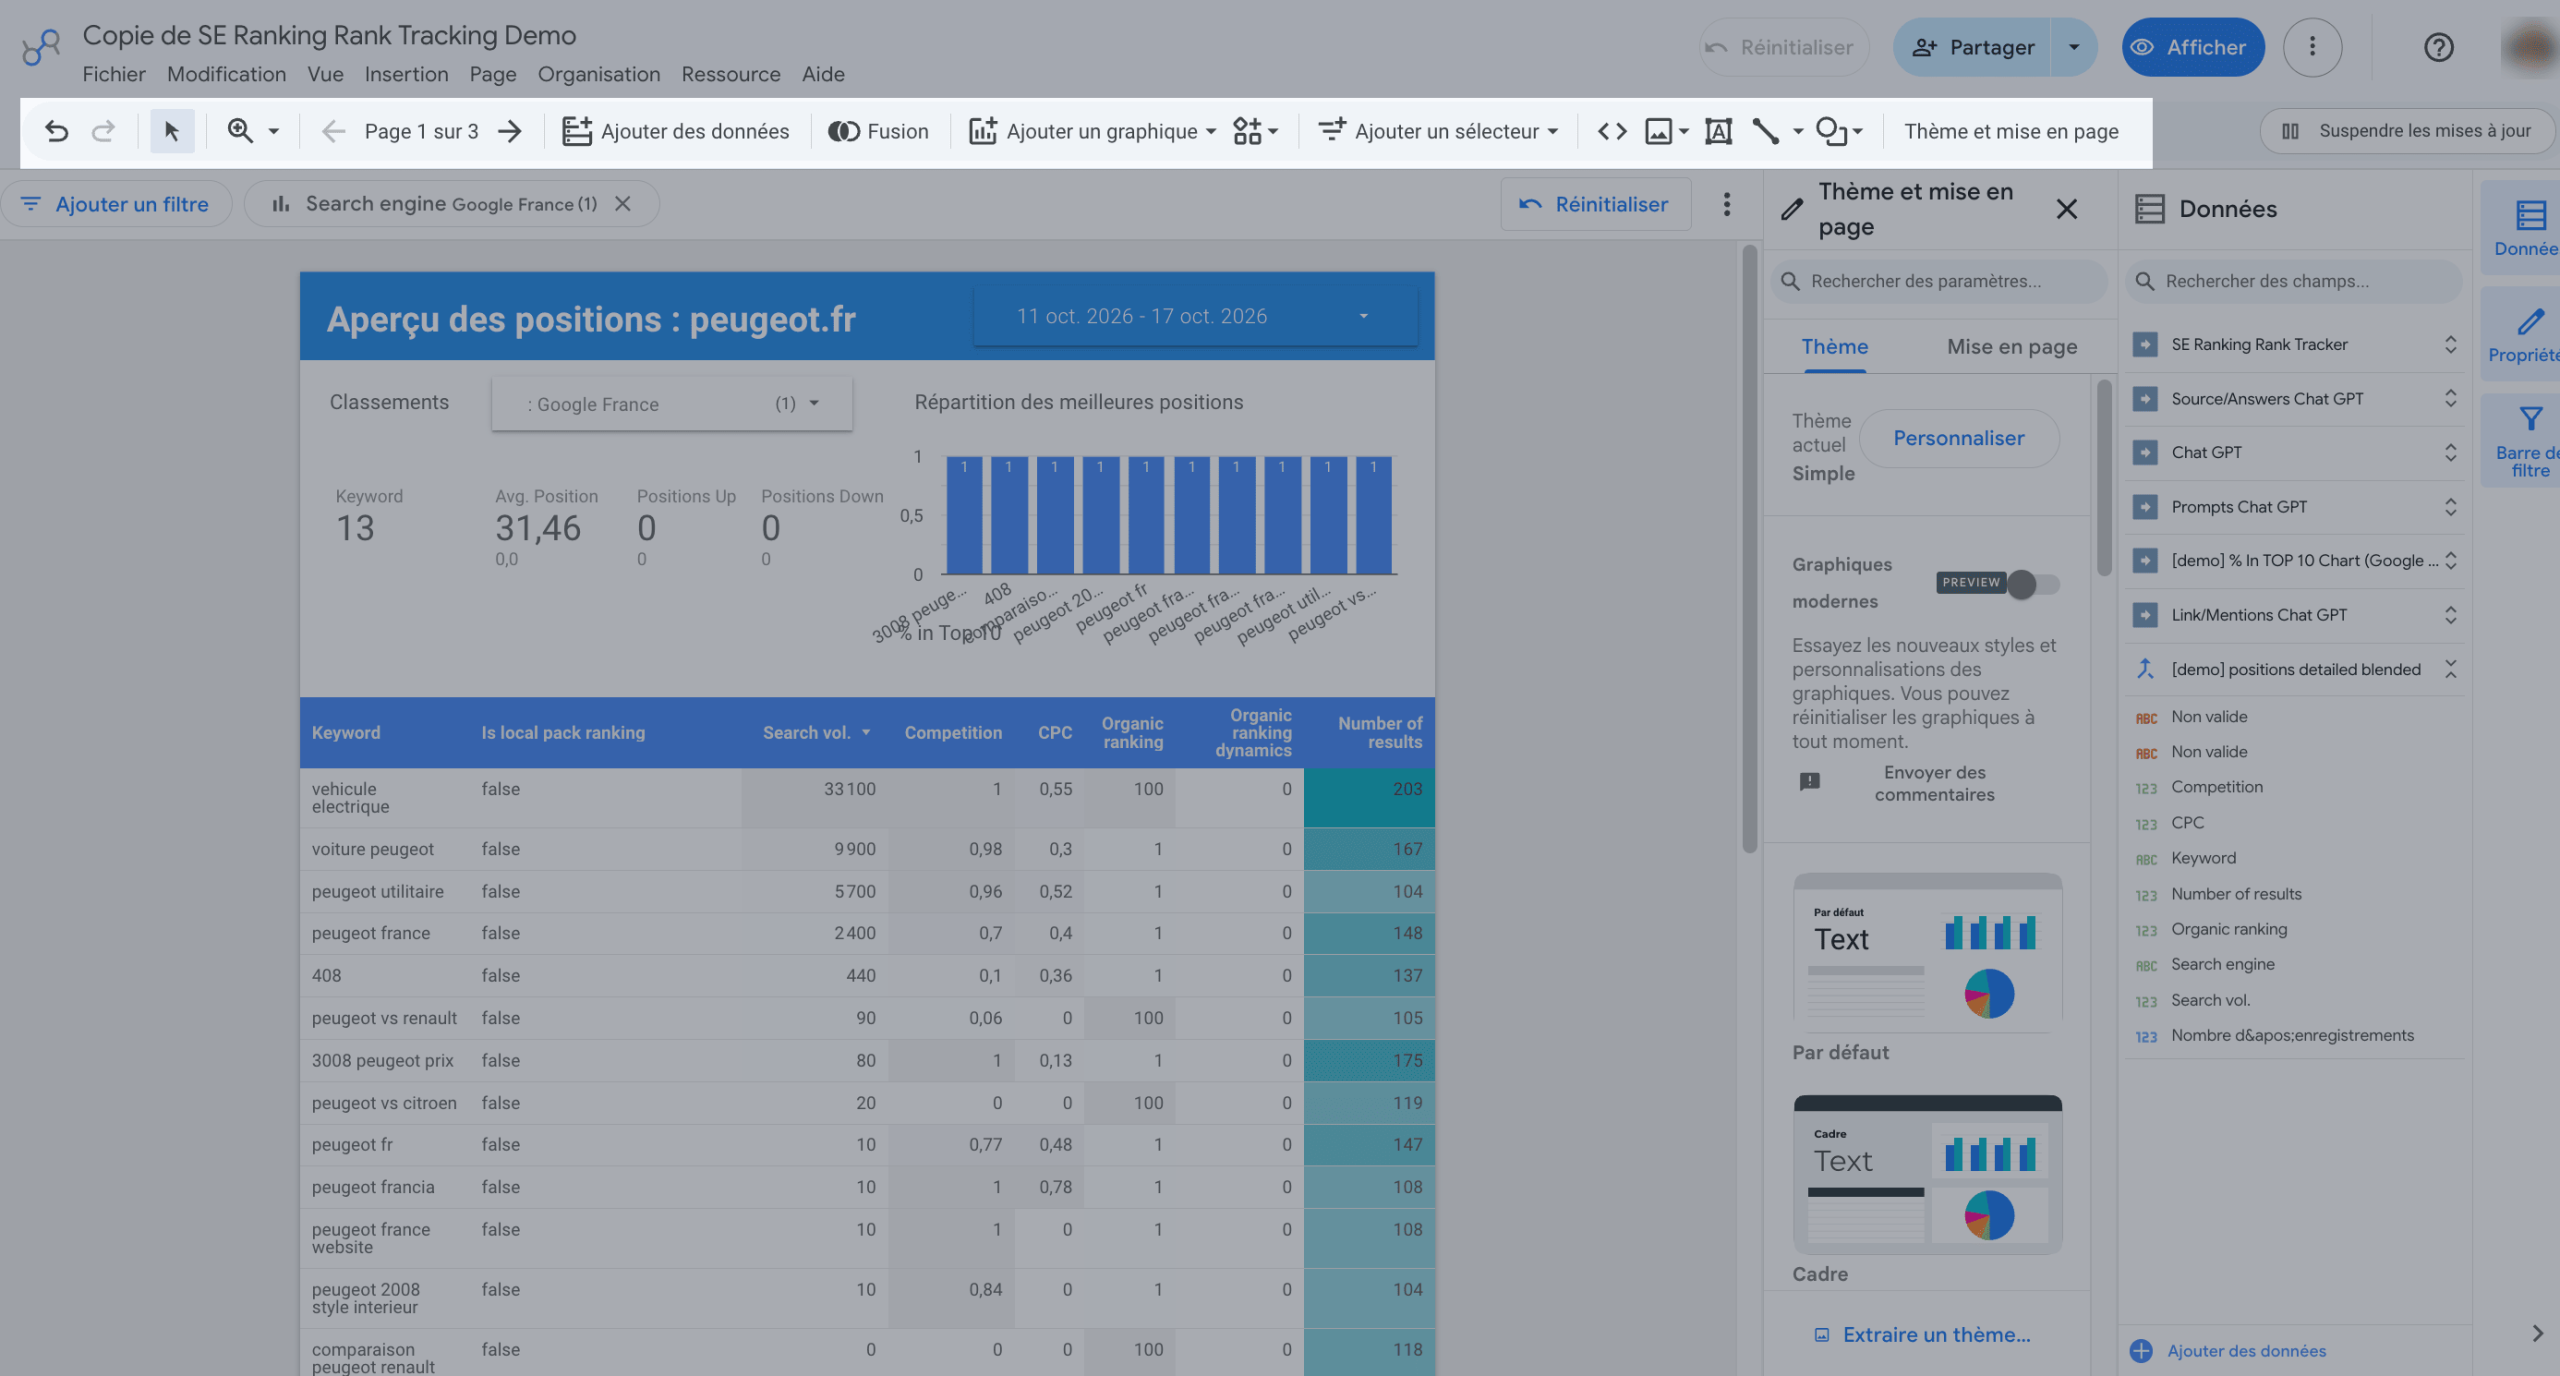Open the Partager dropdown arrow
Screen dimensions: 2560x1376
pos(2074,47)
